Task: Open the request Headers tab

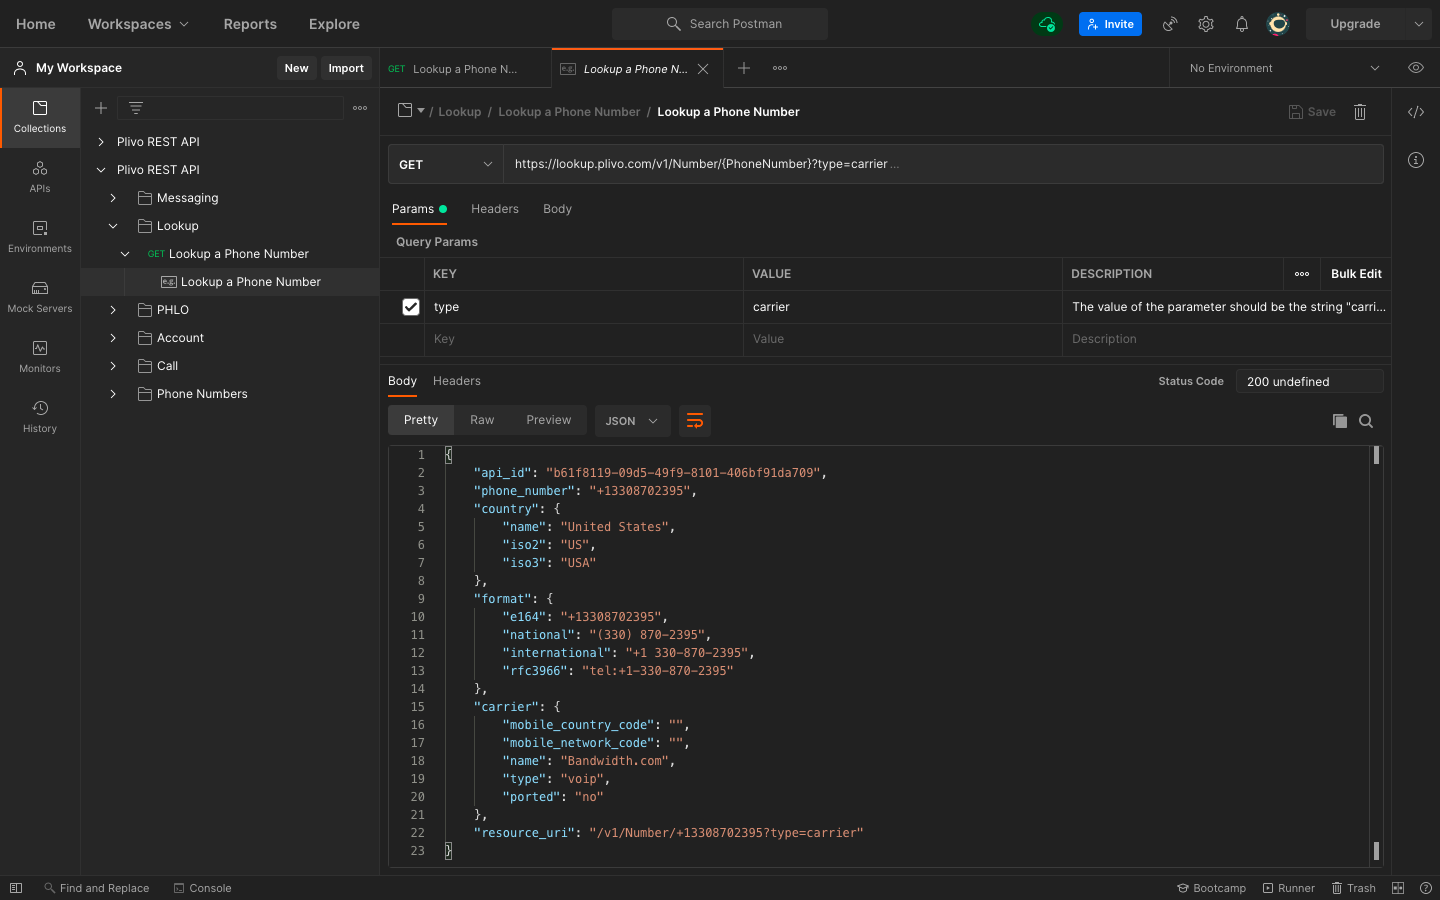Action: pos(494,209)
